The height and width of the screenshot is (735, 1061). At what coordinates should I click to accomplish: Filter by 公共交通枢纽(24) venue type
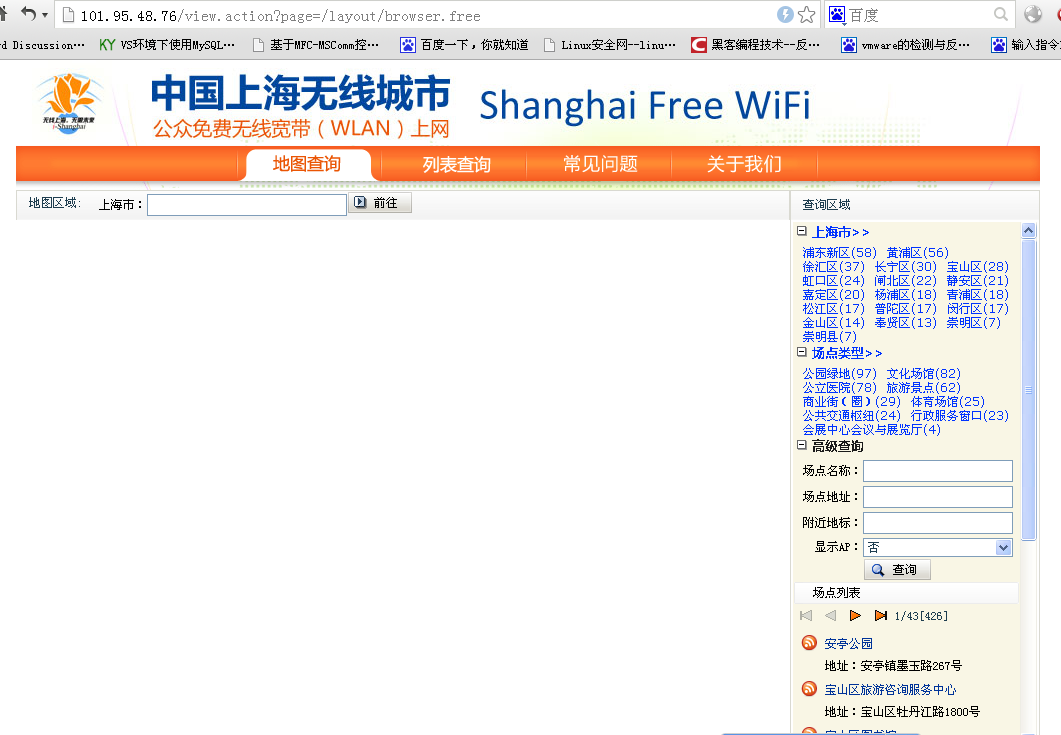click(x=851, y=416)
